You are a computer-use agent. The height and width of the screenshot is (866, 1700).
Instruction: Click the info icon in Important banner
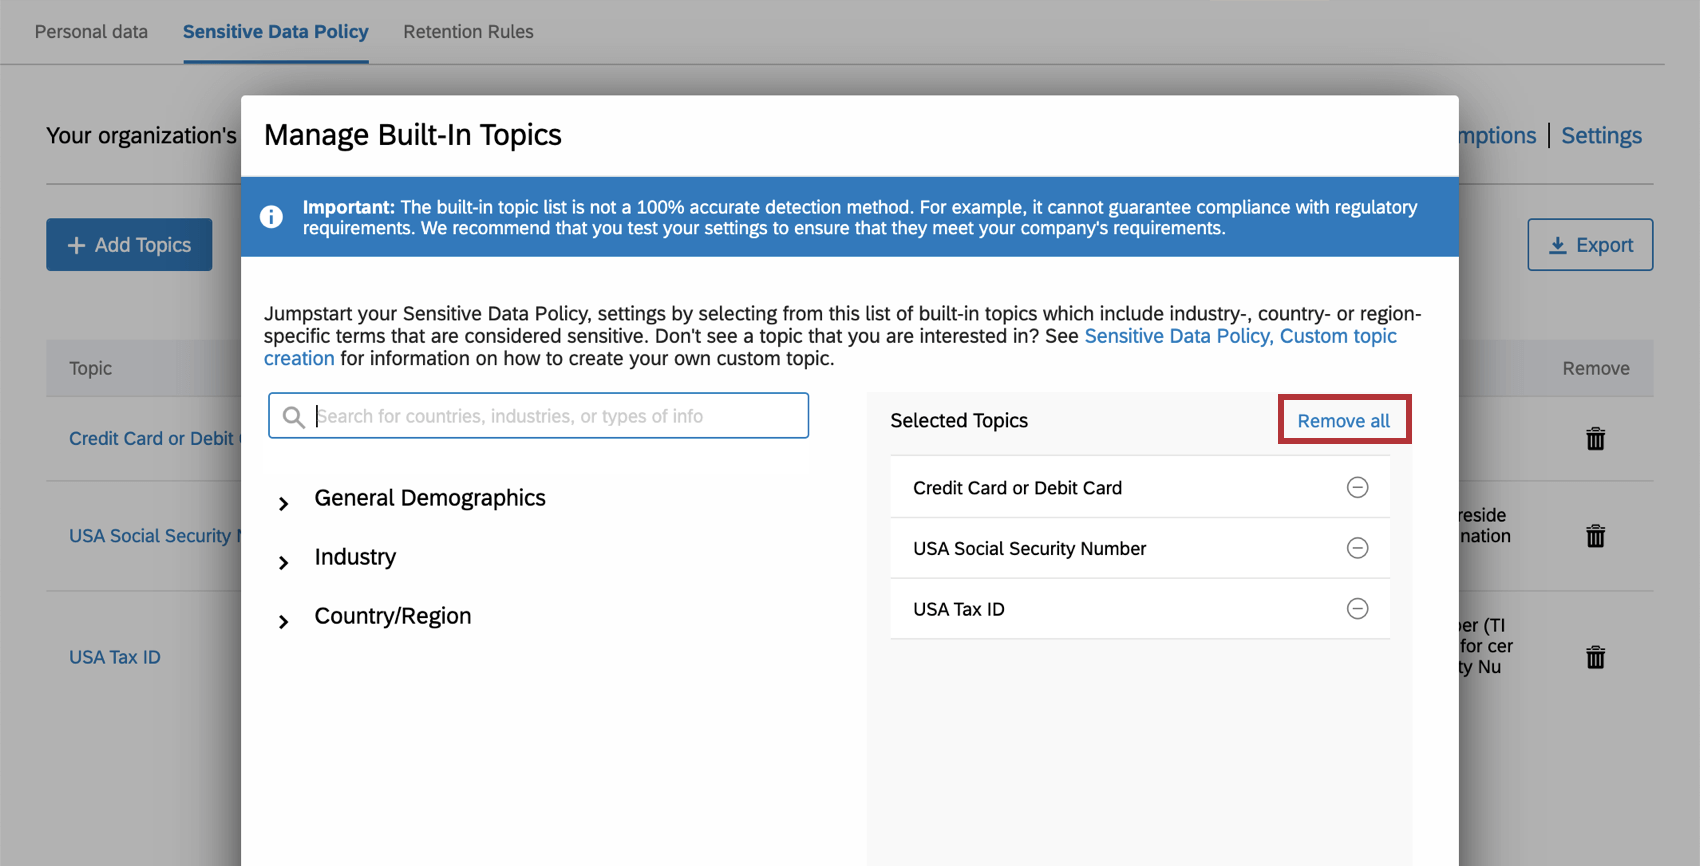pyautogui.click(x=271, y=217)
